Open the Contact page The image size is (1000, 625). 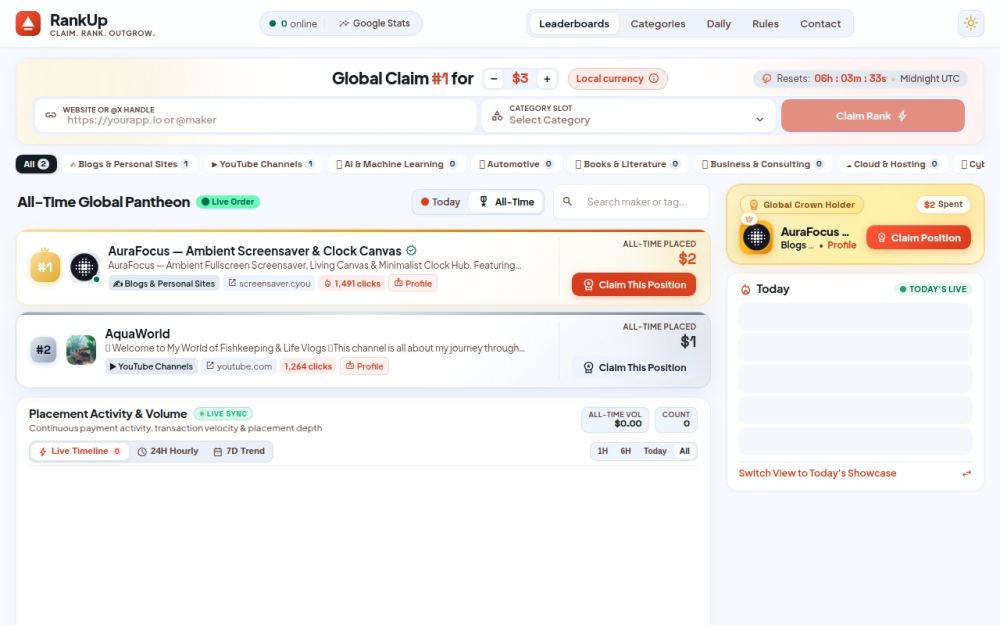820,24
